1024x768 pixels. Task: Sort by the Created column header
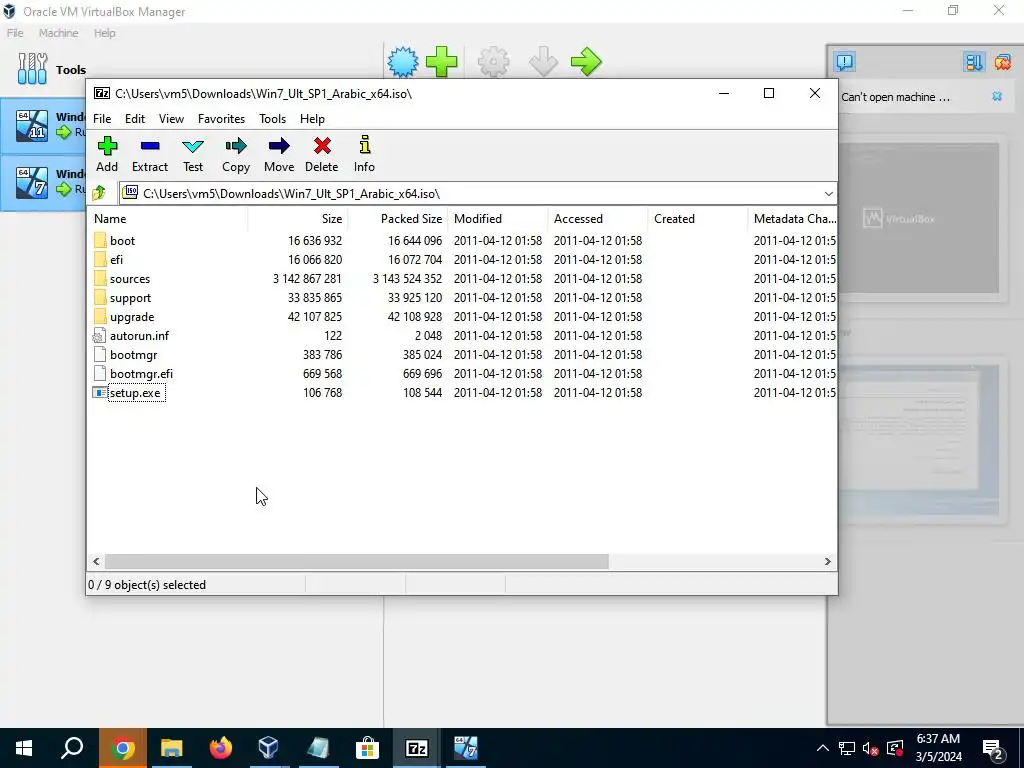[x=697, y=219]
